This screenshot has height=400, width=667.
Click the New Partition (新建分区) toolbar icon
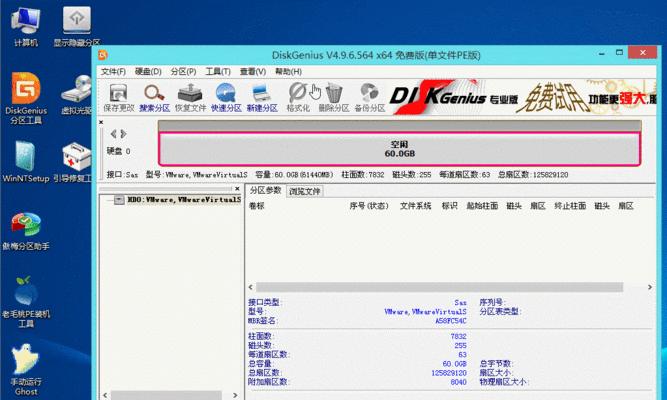262,98
